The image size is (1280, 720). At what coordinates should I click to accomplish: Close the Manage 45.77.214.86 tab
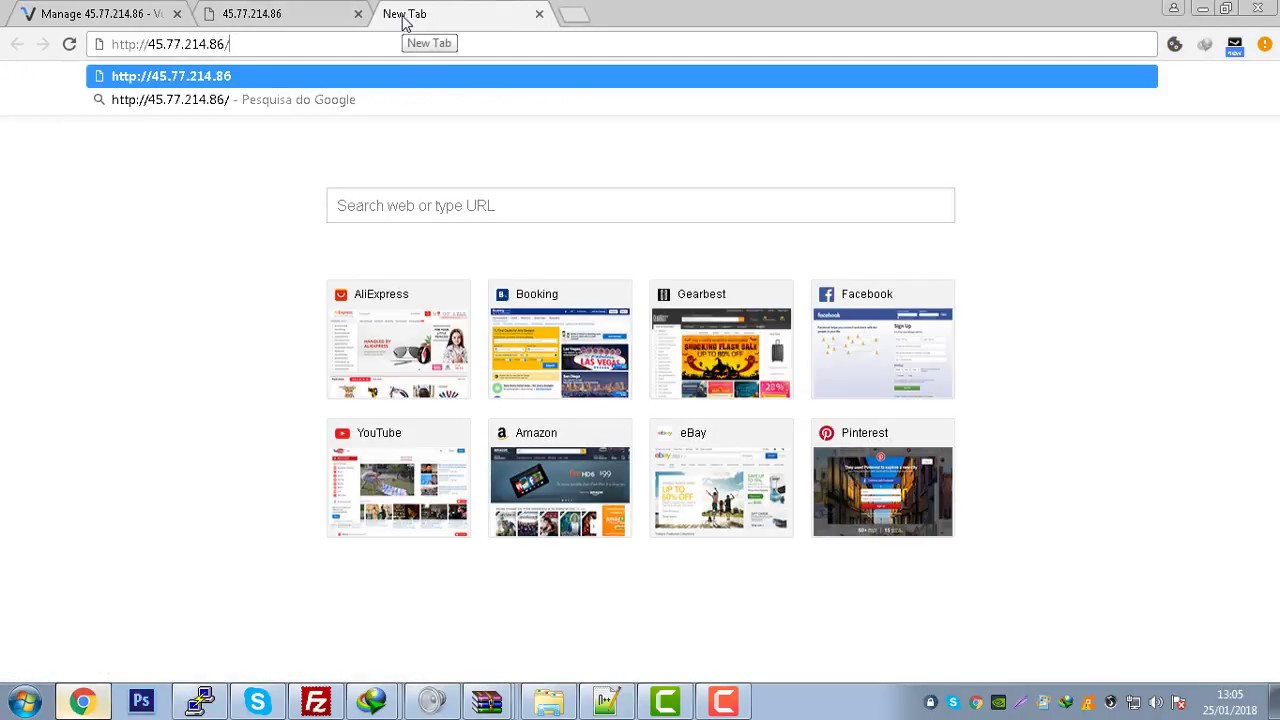(177, 14)
